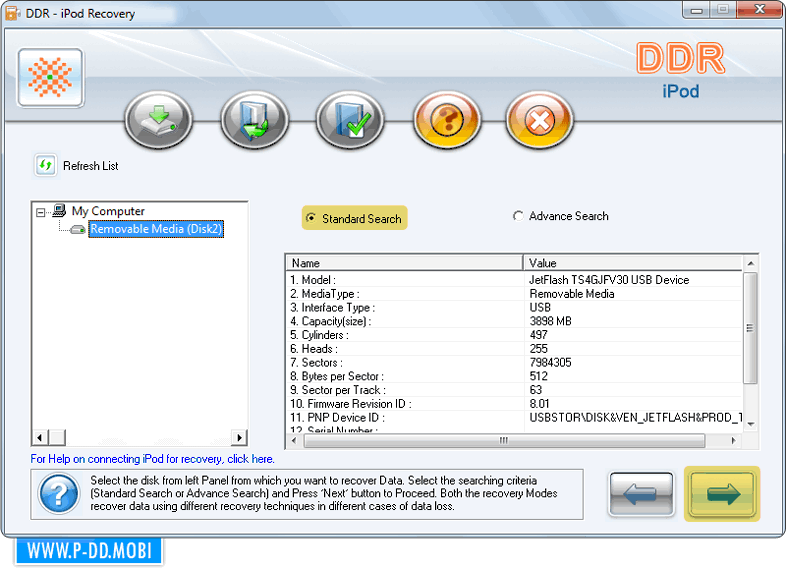The width and height of the screenshot is (786, 569).
Task: Click the My Computer tree label
Action: (x=108, y=211)
